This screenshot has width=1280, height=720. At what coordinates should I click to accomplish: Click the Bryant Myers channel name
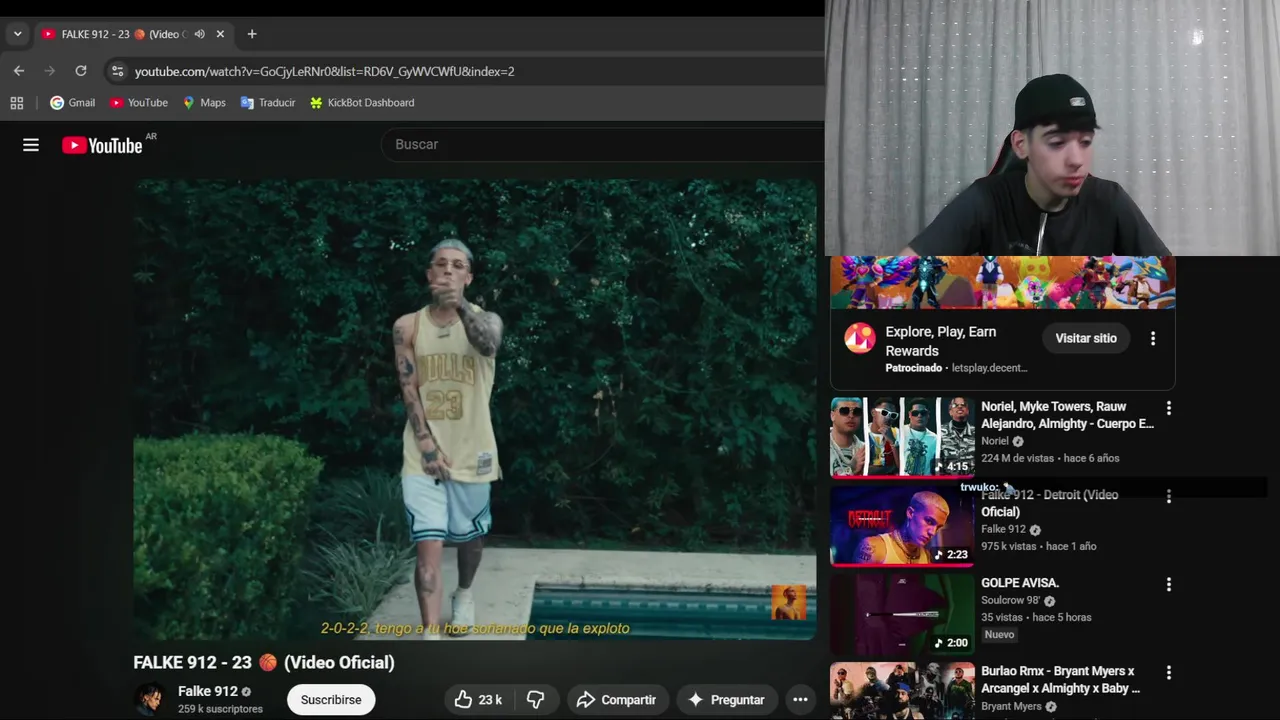point(1011,706)
